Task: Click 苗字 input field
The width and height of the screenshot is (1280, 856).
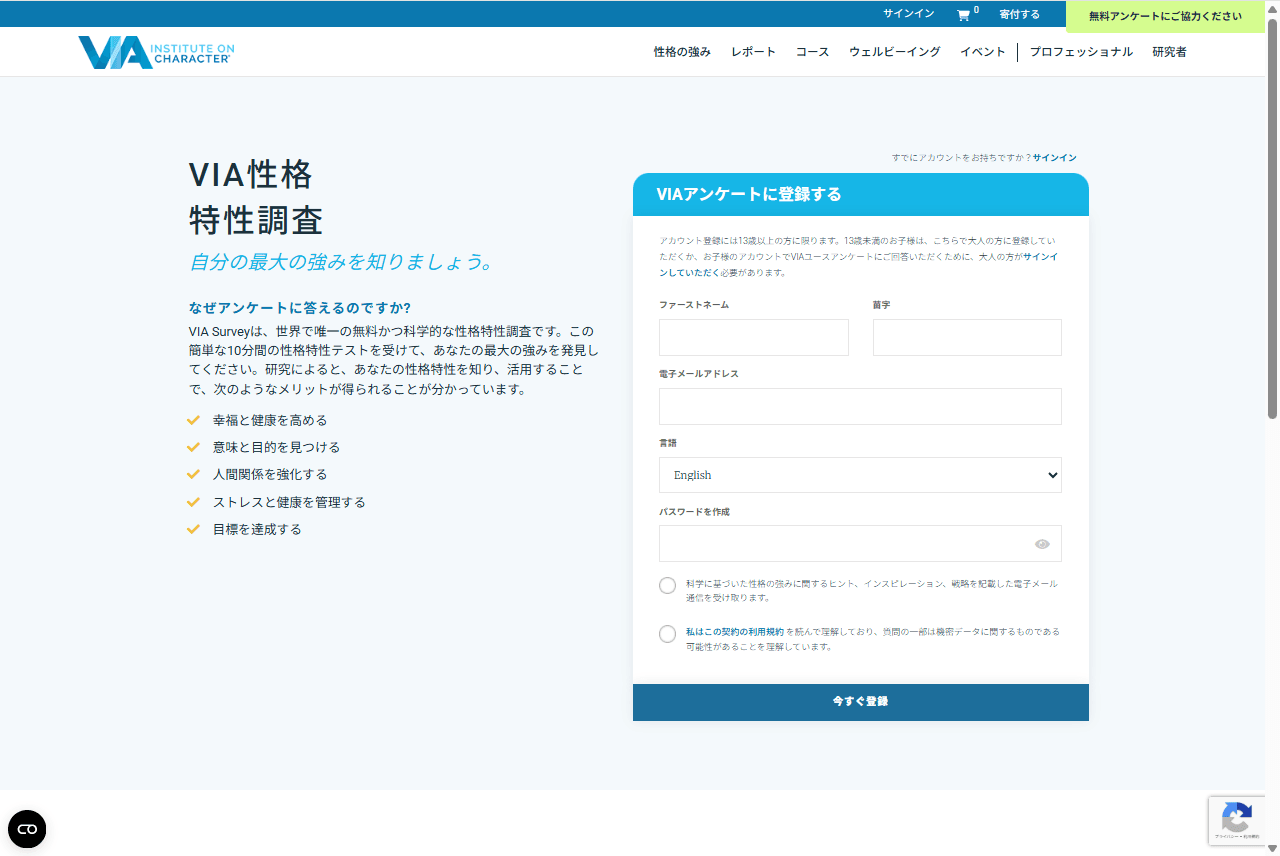Action: [x=967, y=338]
